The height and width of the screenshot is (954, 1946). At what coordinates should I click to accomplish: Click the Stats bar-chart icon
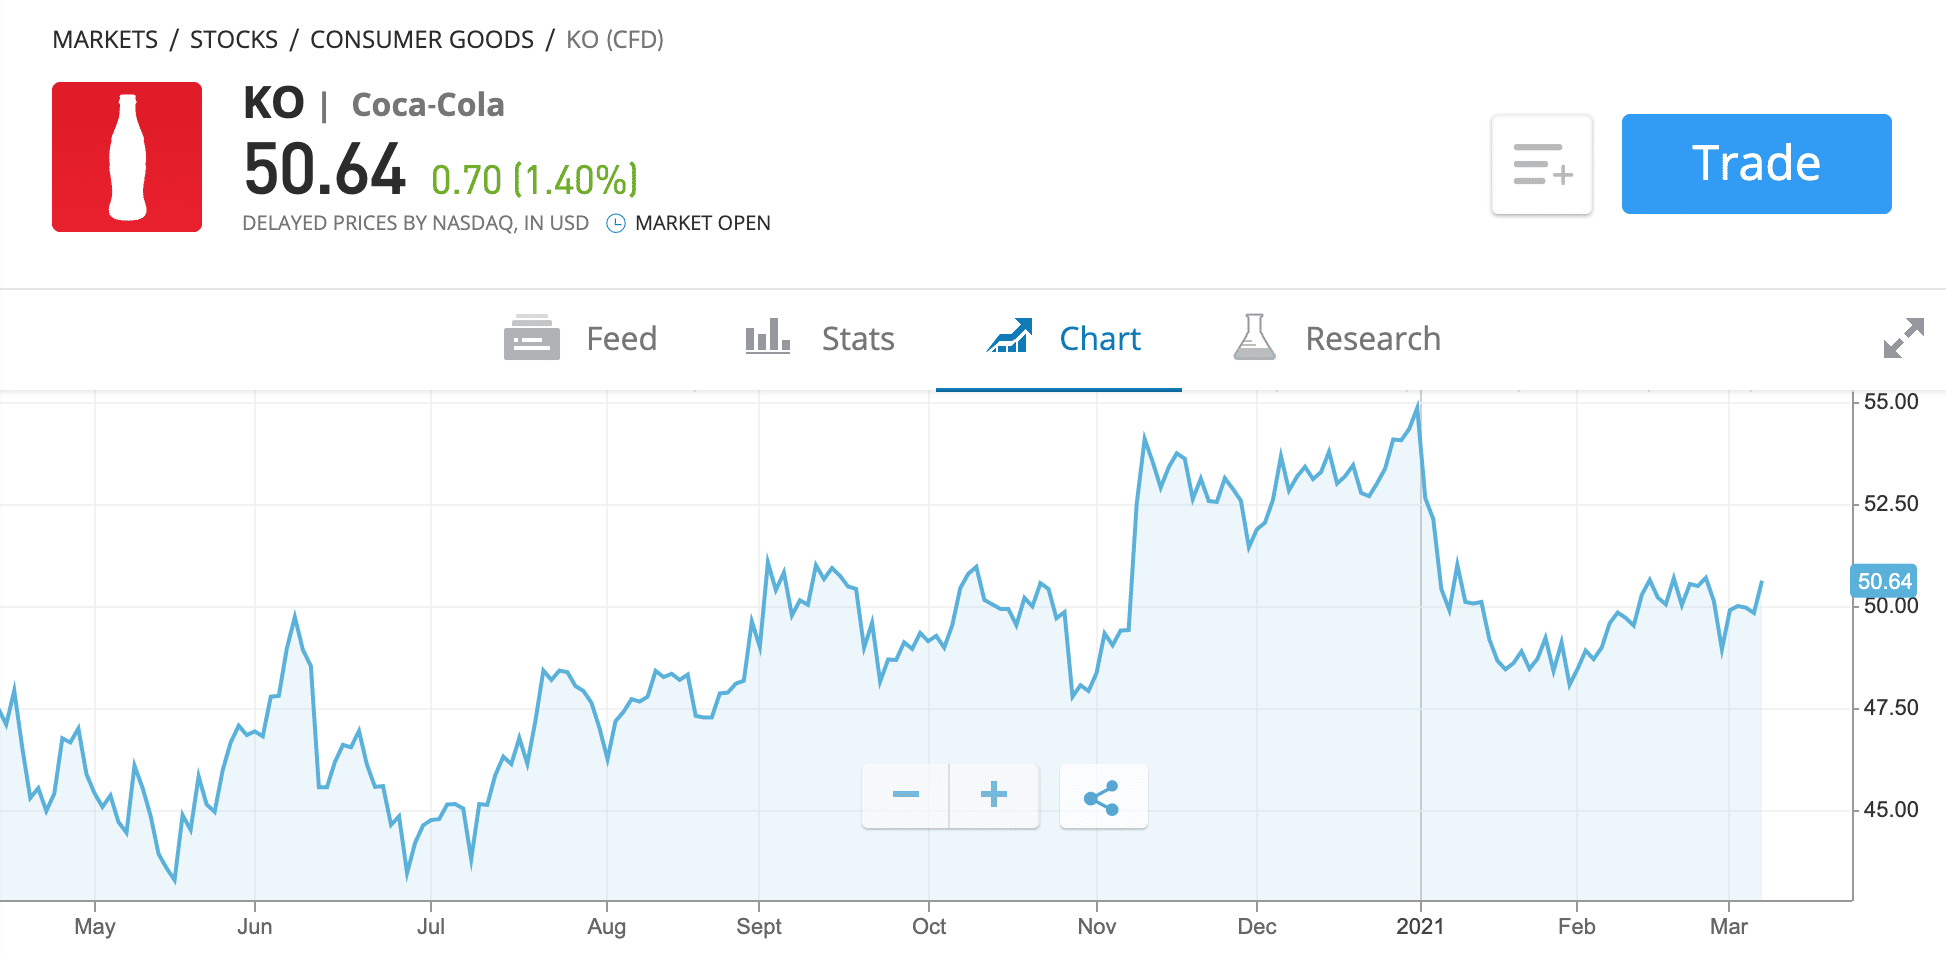pos(768,337)
